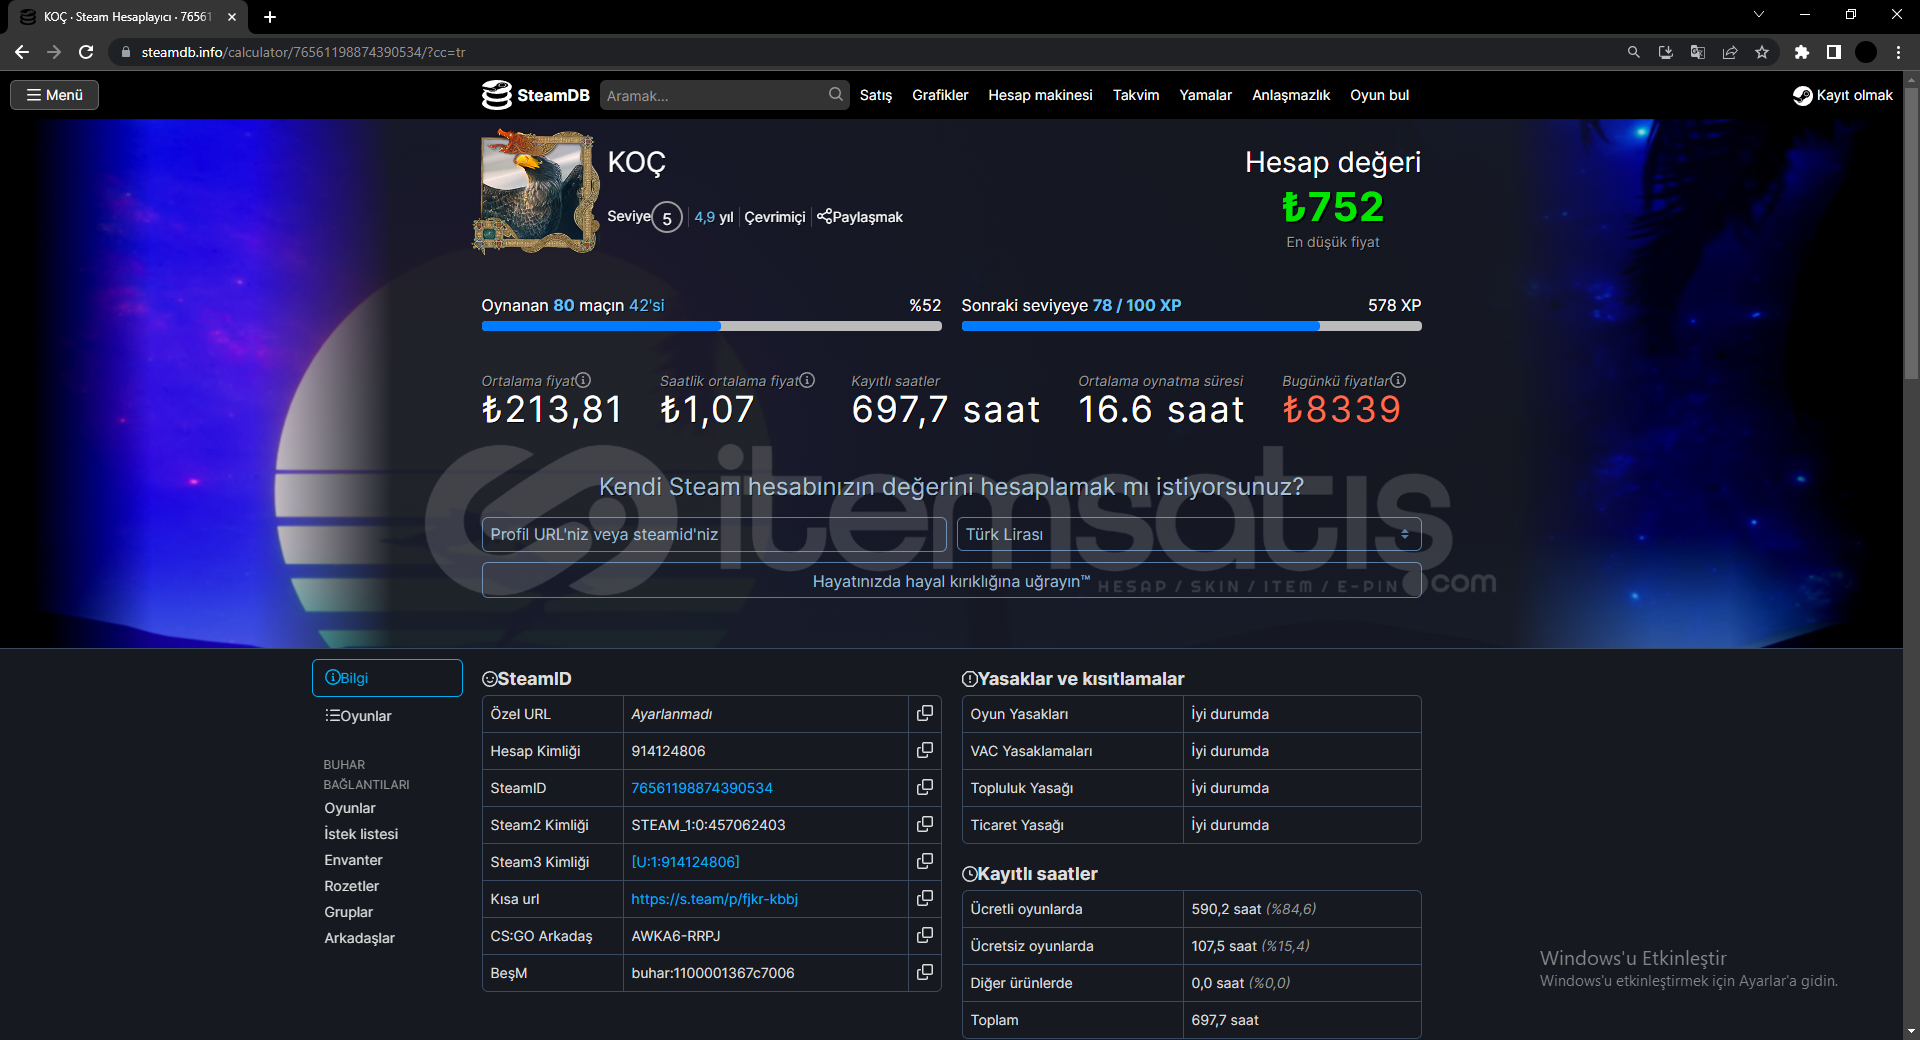Click Kayıt olmak sign-in button

(1843, 95)
